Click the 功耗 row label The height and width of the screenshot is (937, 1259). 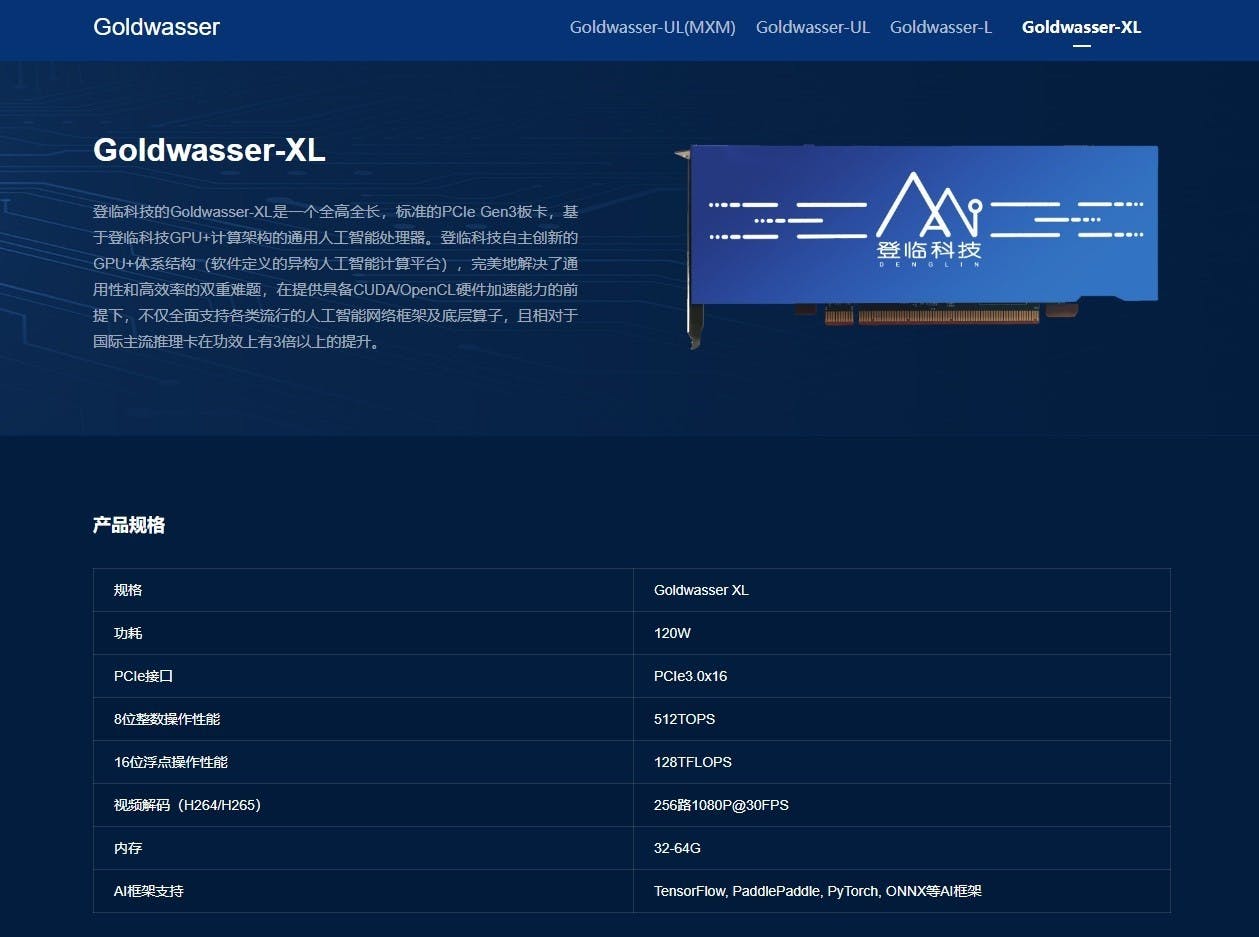128,633
